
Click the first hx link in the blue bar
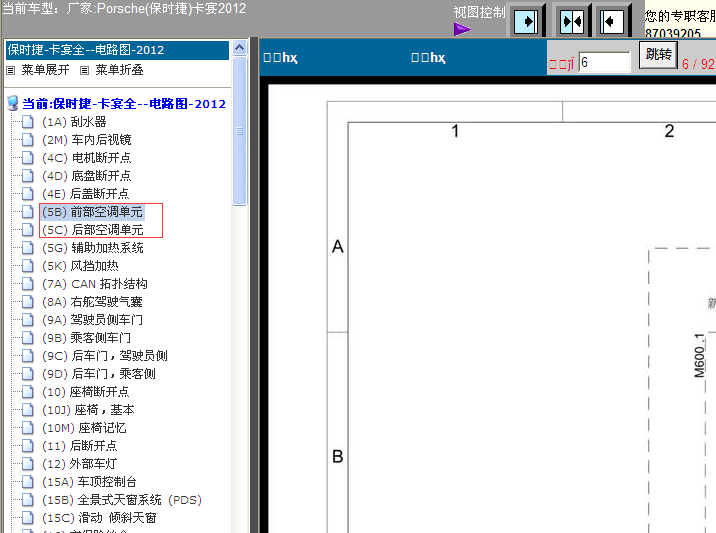(x=280, y=58)
